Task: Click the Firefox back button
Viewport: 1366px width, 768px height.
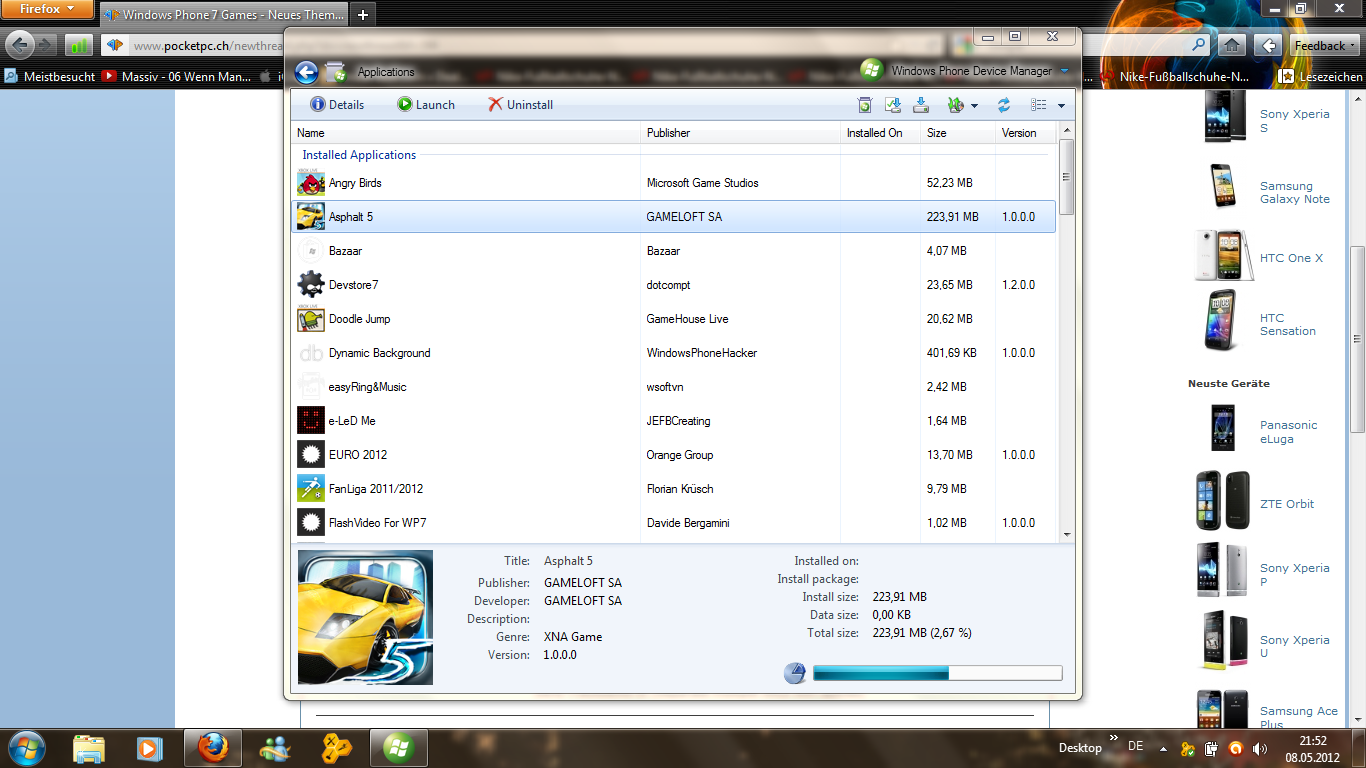Action: tap(20, 45)
